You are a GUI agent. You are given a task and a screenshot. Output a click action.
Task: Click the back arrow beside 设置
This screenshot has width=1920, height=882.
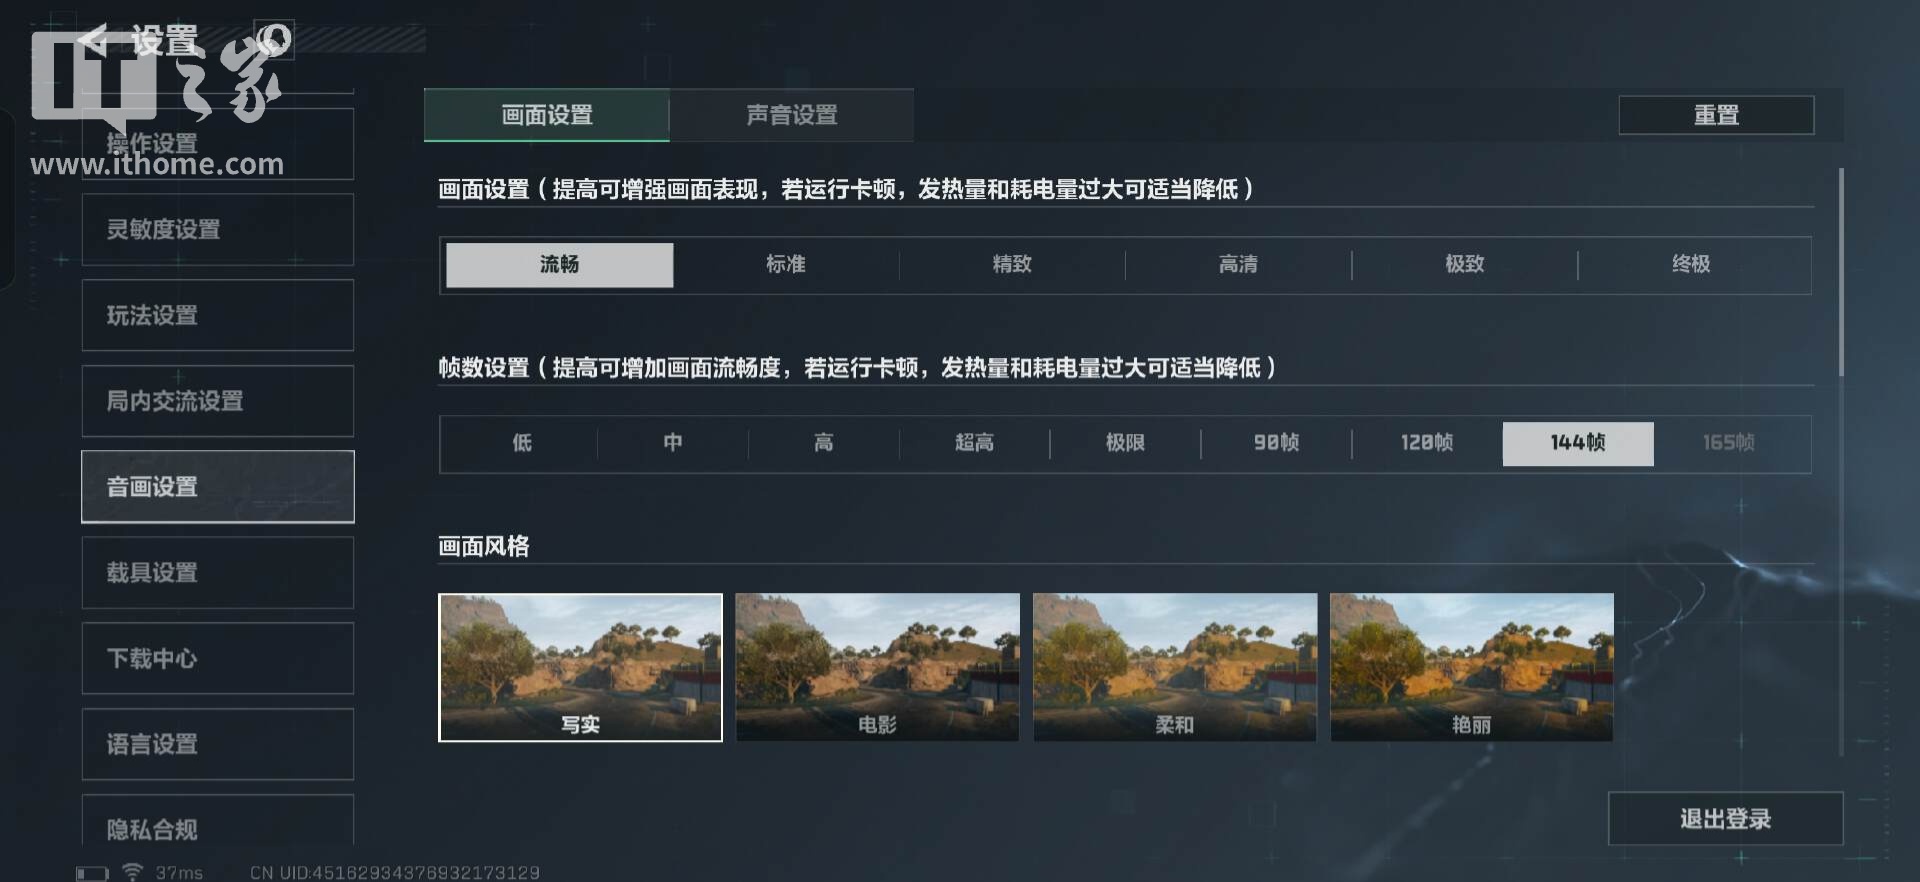click(x=94, y=40)
